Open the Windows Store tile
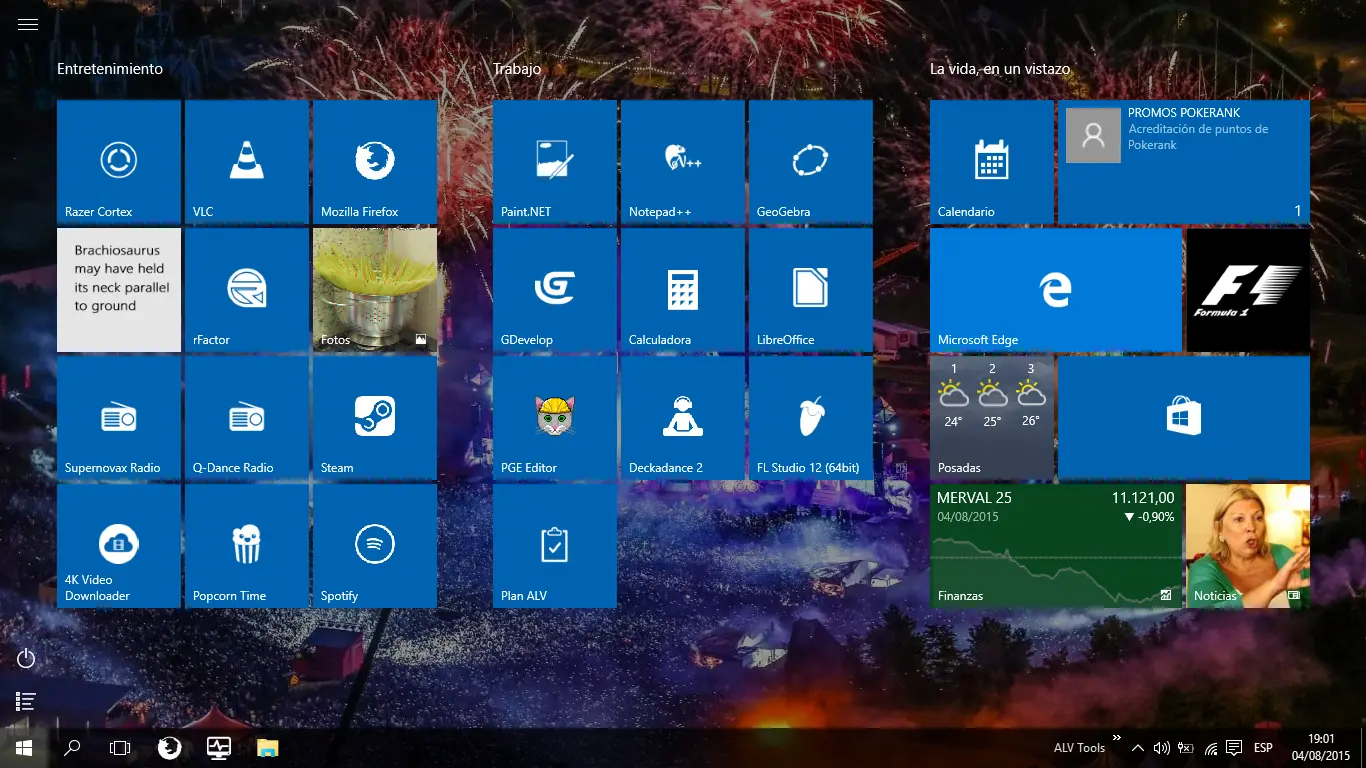 pos(1183,417)
